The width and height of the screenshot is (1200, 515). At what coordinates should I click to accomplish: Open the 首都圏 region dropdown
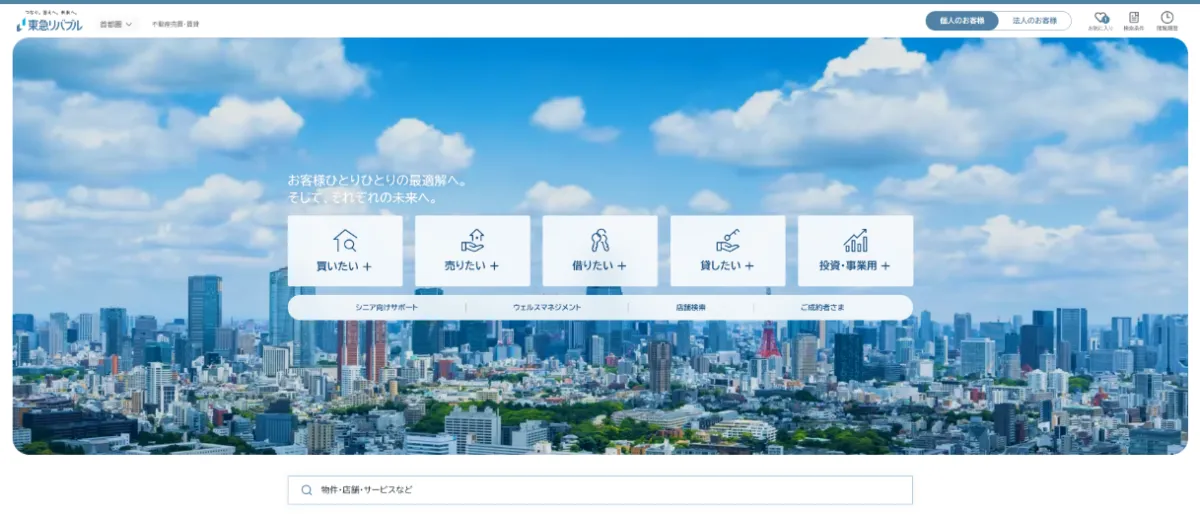[116, 24]
